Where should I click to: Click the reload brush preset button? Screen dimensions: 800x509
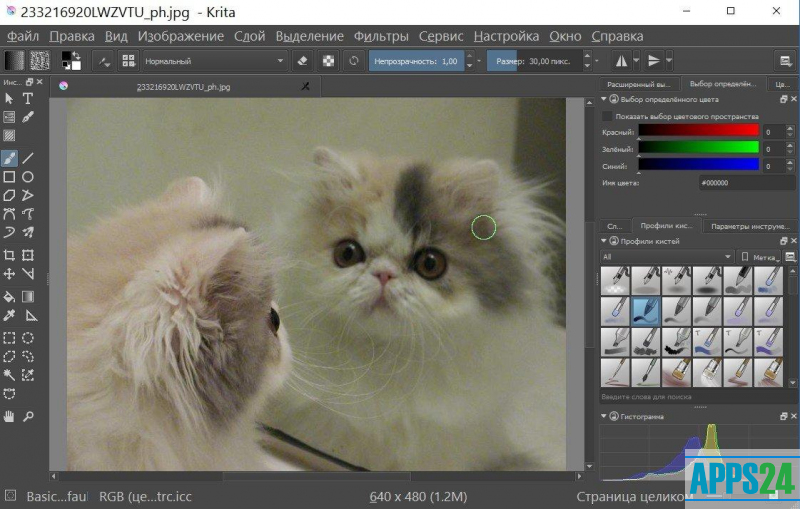point(354,61)
